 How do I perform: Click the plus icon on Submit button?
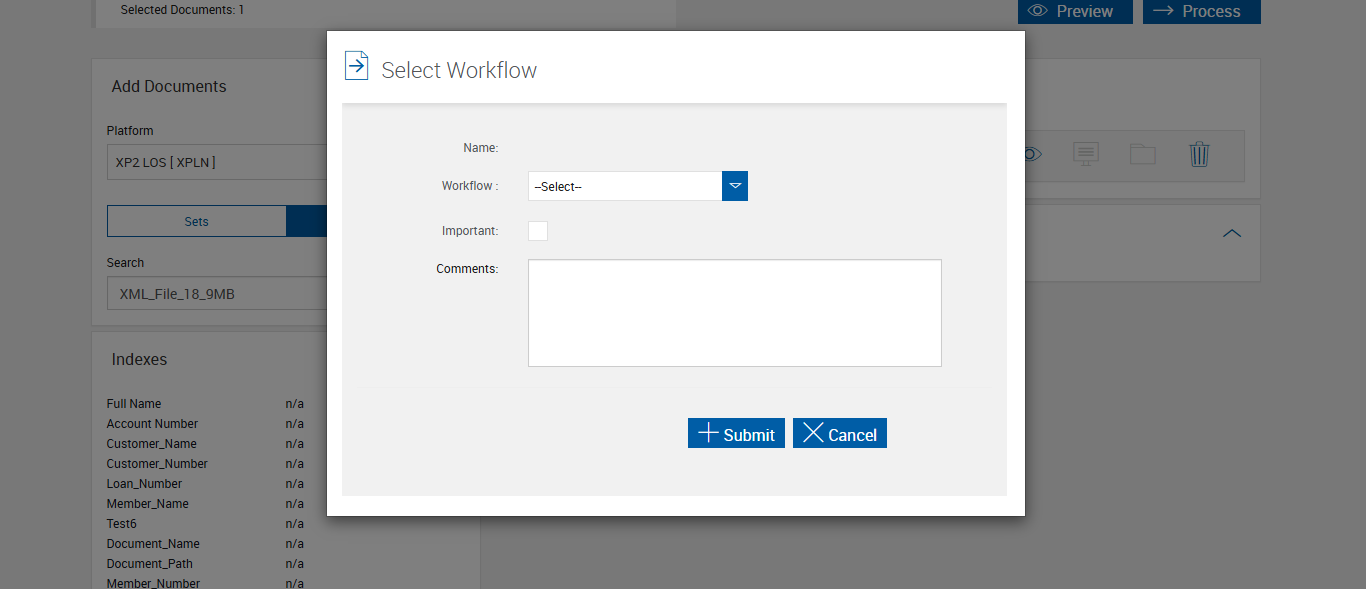pos(708,433)
